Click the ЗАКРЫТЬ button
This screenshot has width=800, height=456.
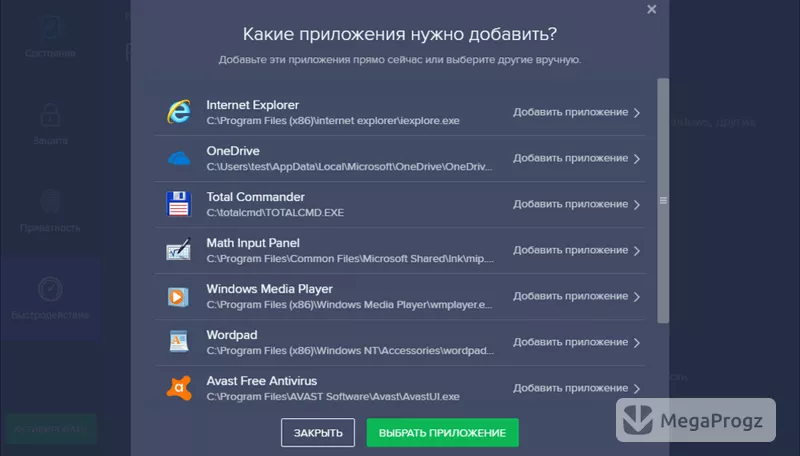[x=318, y=433]
